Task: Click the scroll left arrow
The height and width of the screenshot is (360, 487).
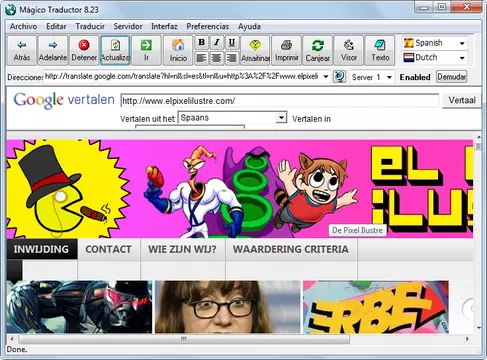Action: tap(12, 339)
